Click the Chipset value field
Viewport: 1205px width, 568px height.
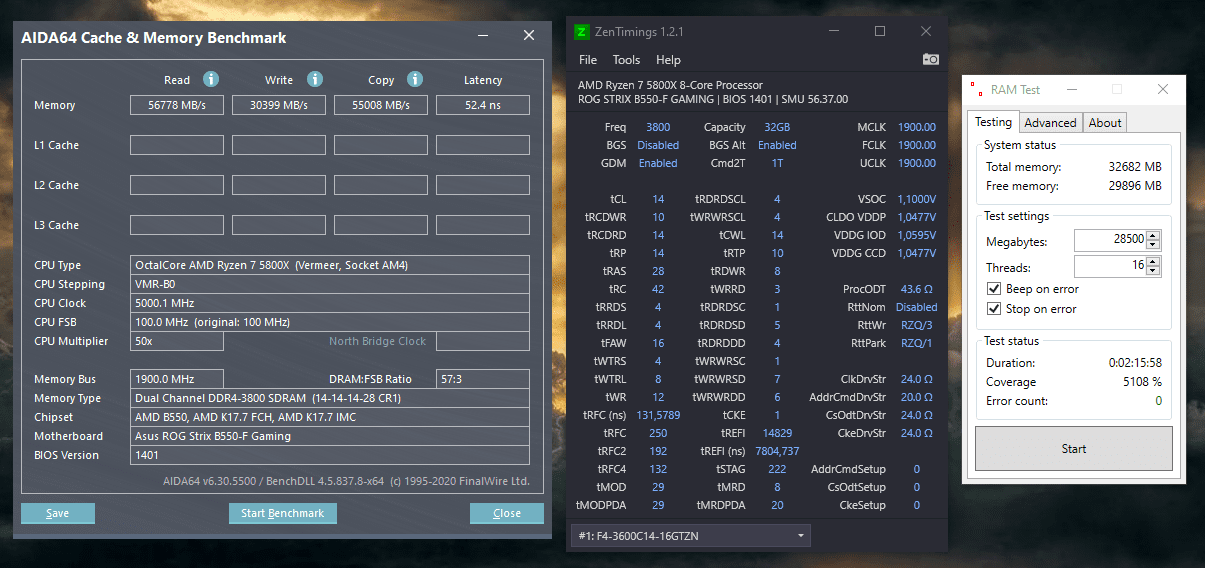[330, 417]
